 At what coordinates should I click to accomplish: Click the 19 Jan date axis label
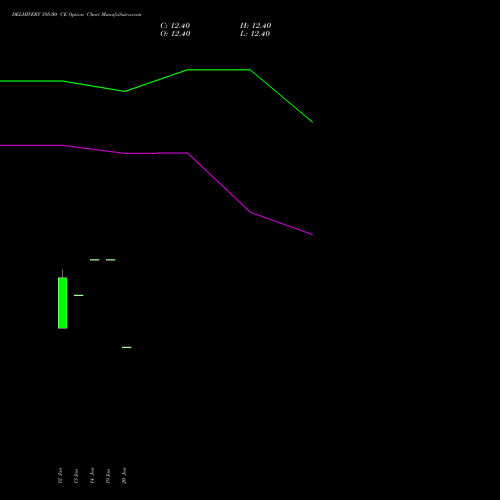pyautogui.click(x=108, y=476)
